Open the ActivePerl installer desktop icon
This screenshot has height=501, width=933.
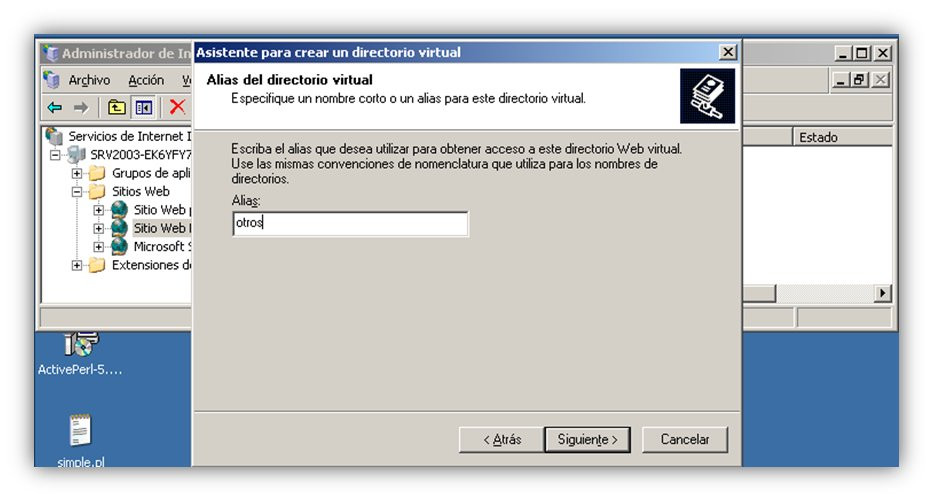click(80, 345)
